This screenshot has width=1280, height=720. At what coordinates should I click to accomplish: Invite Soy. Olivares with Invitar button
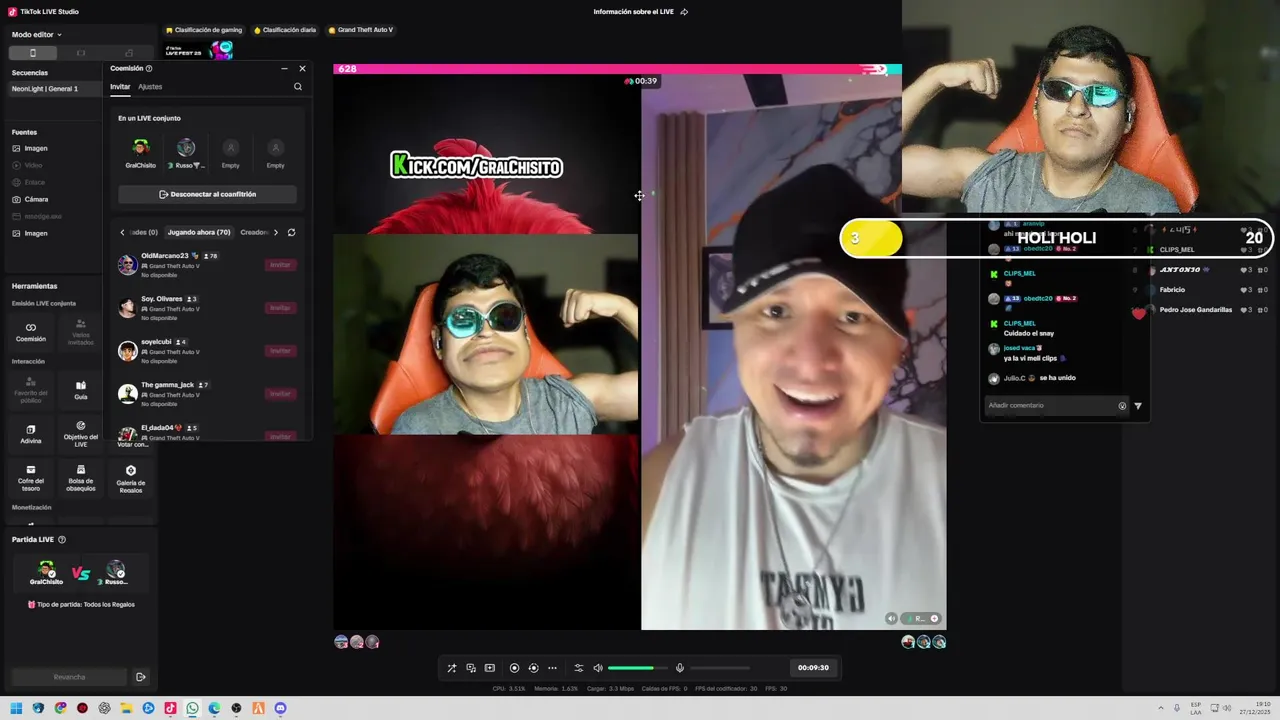click(281, 308)
